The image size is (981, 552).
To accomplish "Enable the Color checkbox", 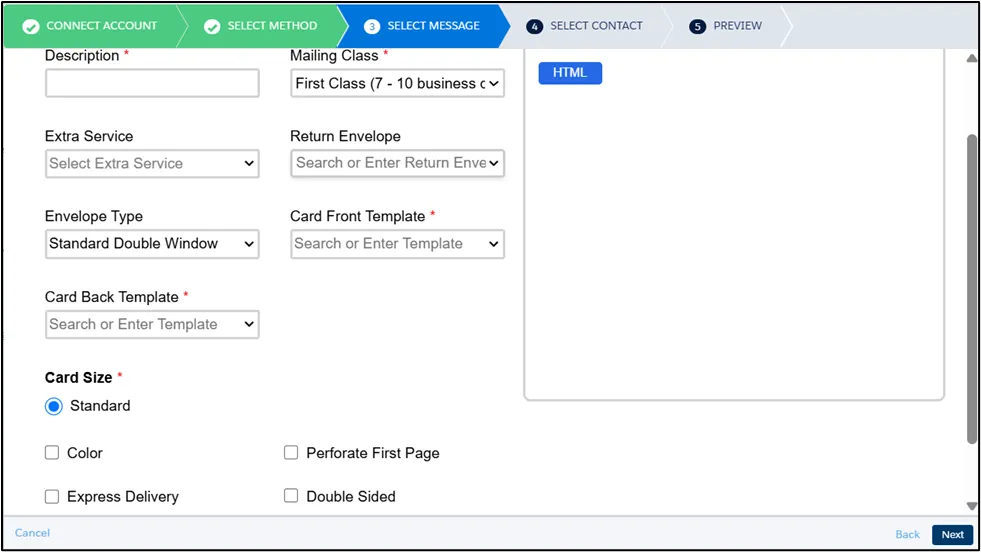I will click(52, 453).
